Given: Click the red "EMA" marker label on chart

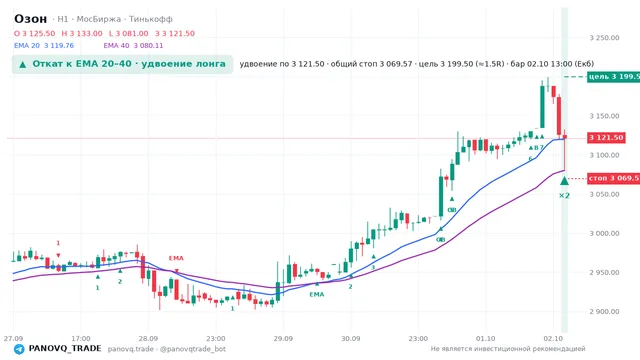Looking at the screenshot, I should tap(176, 258).
